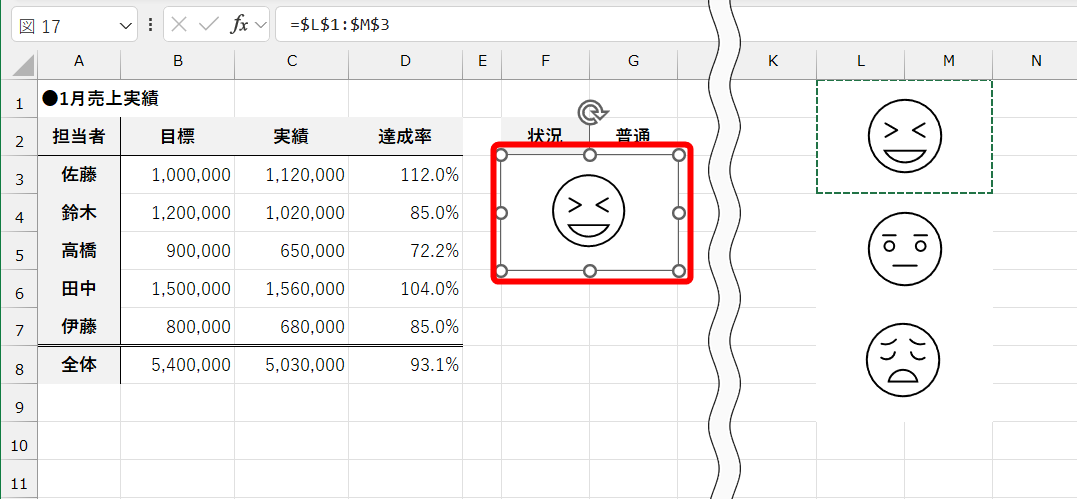Click the total 5,400,000 cell
1077x499 pixels.
pyautogui.click(x=177, y=365)
